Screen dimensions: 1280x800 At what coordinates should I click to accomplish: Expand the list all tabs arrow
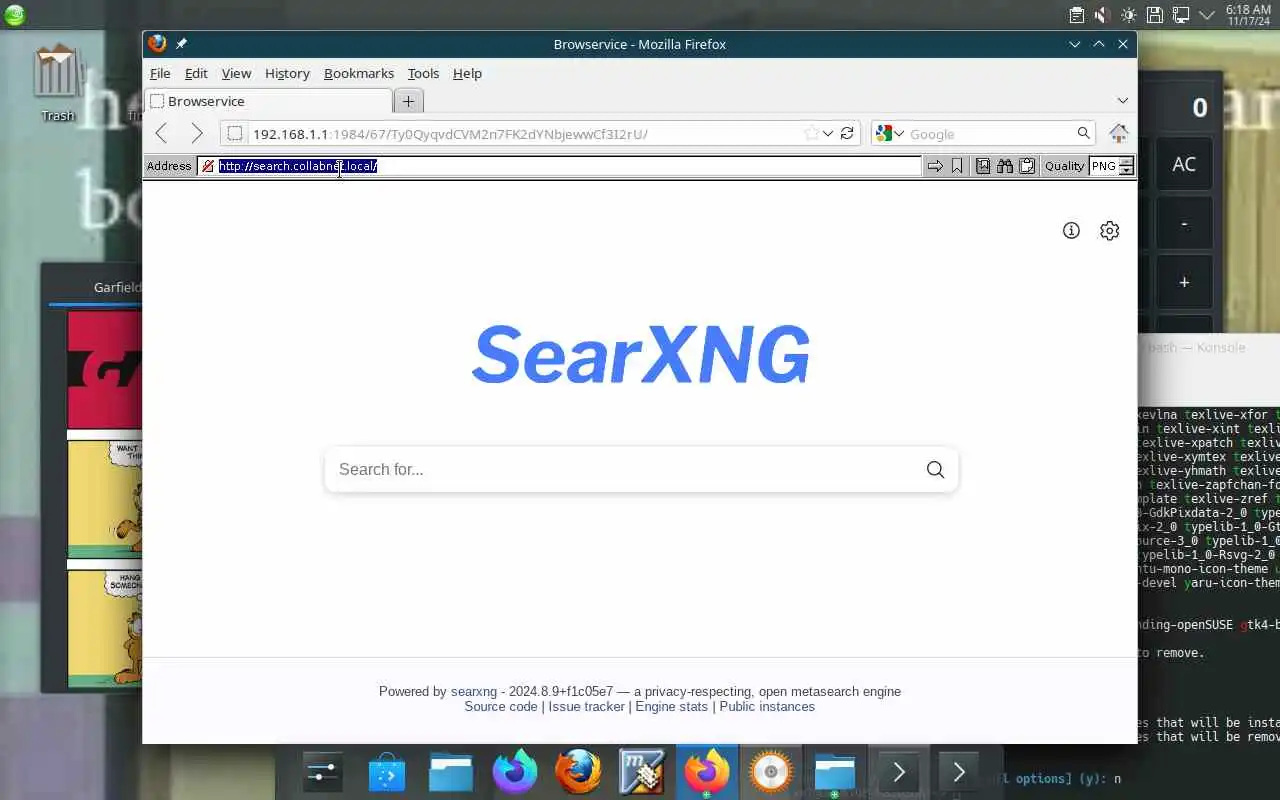pyautogui.click(x=1122, y=100)
